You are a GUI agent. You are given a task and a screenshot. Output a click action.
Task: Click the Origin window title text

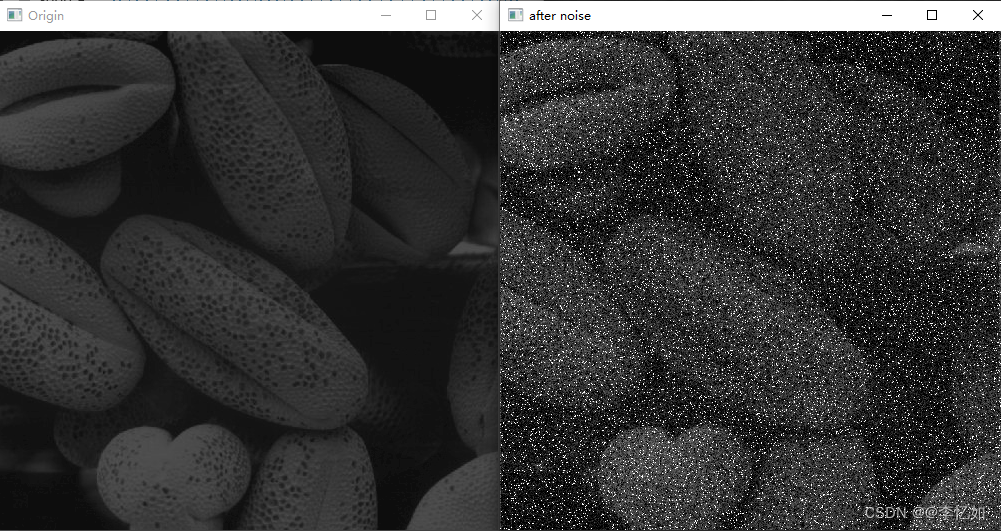click(46, 16)
